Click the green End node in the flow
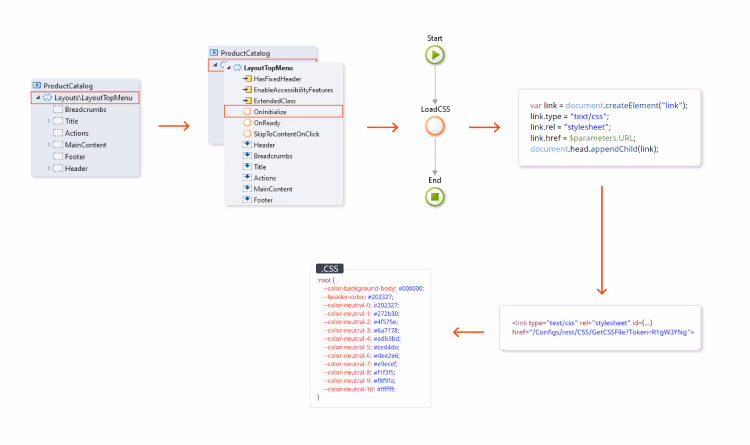Viewport: 750px width, 445px height. tap(435, 197)
